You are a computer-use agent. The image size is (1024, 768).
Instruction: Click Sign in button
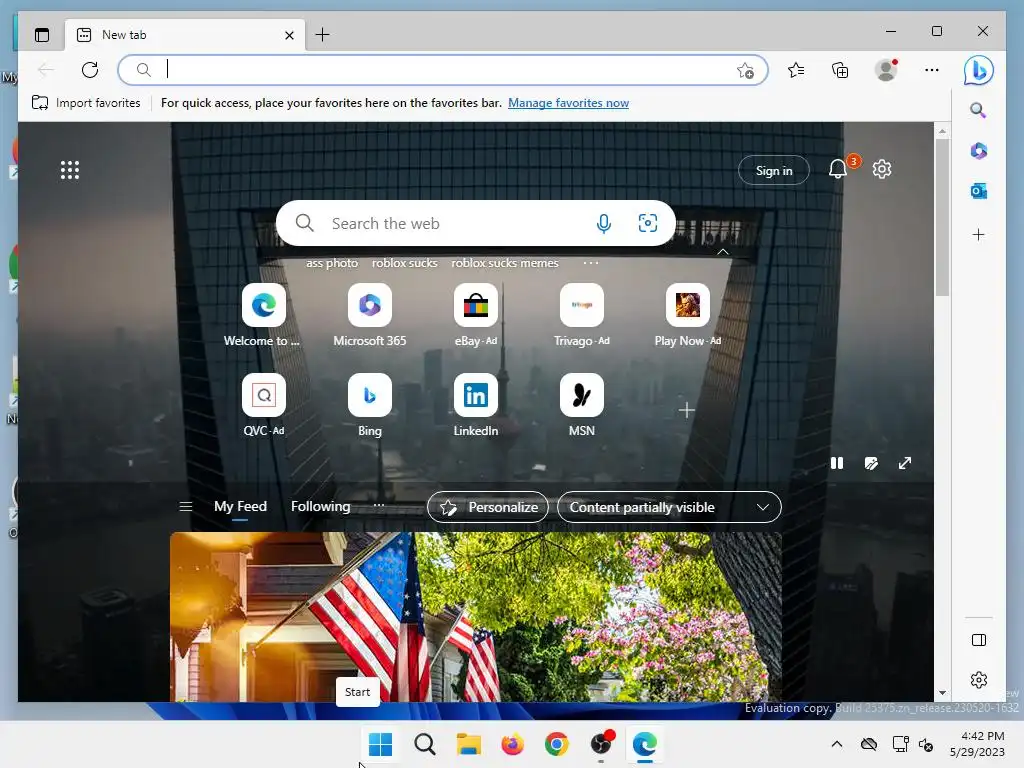click(x=774, y=170)
